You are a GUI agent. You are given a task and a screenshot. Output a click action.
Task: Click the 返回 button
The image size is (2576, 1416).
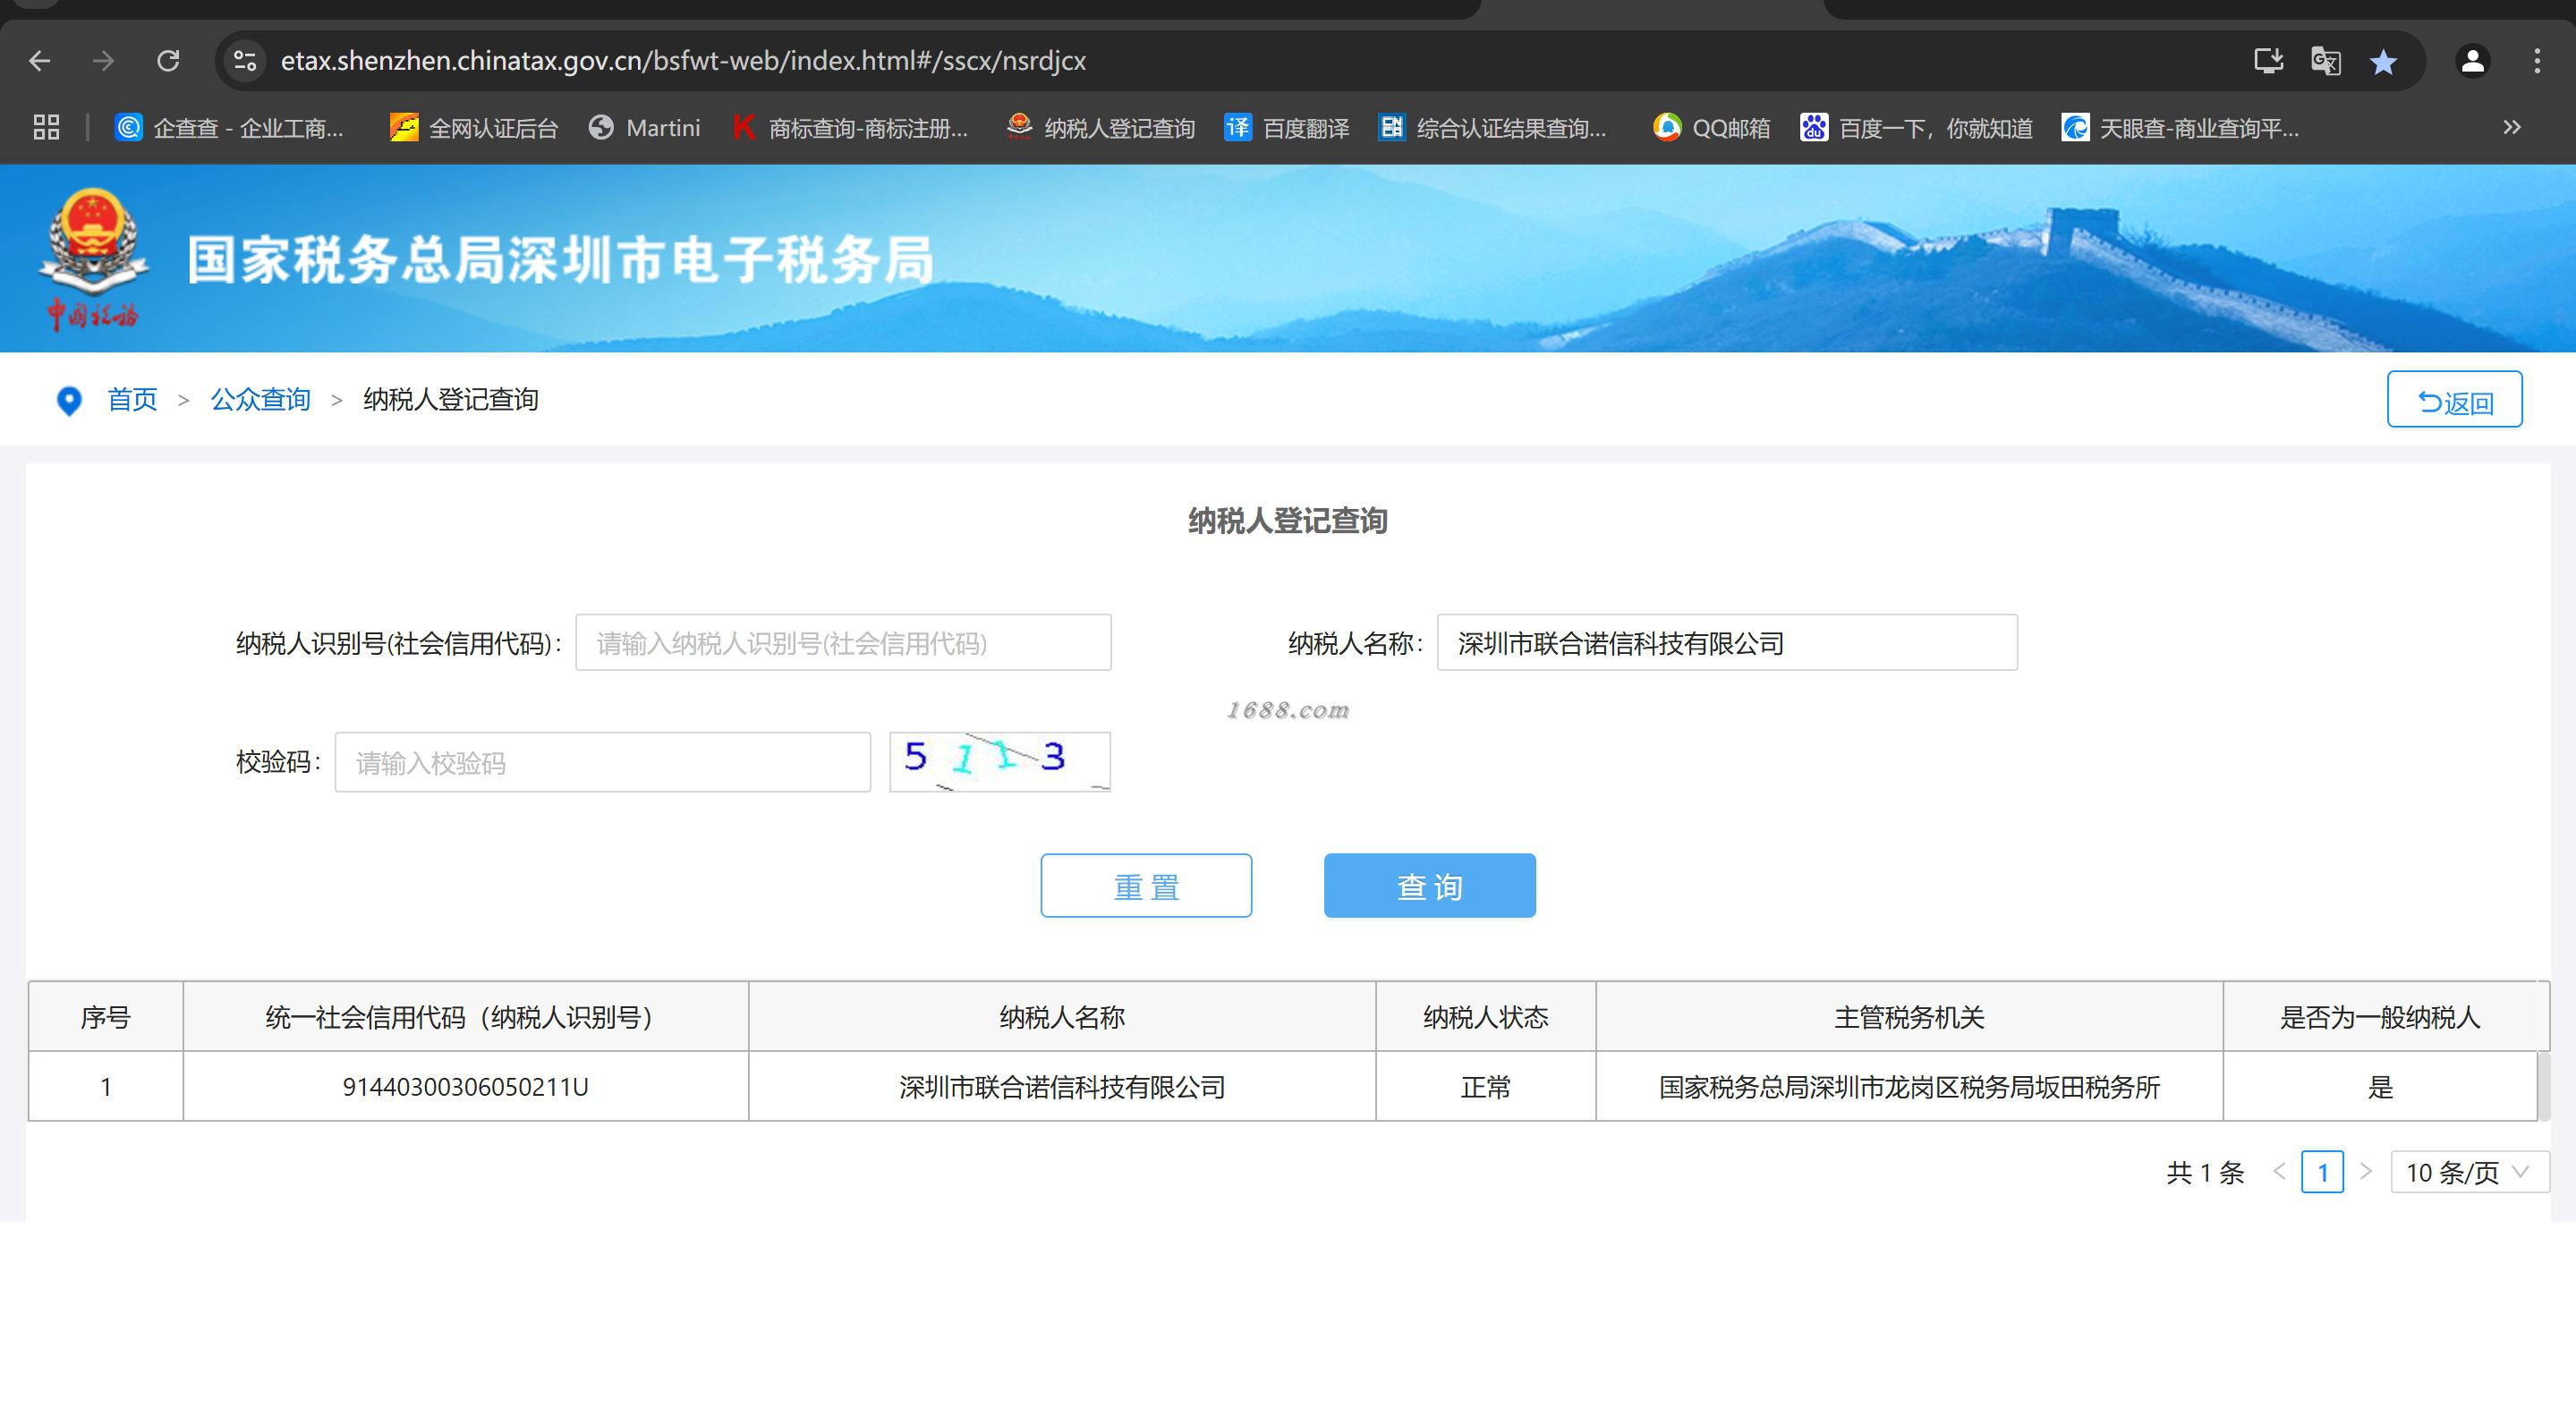click(2454, 400)
